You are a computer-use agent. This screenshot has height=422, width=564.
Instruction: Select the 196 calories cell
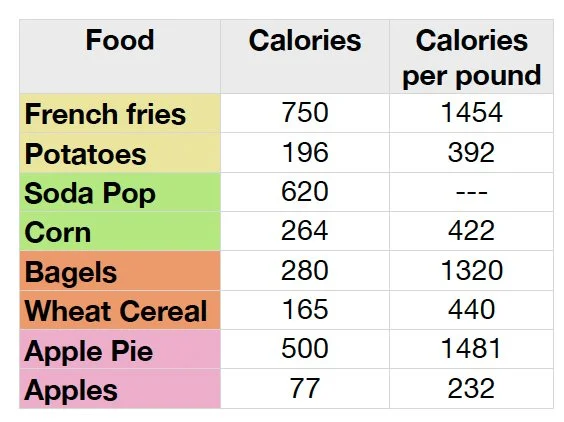305,153
